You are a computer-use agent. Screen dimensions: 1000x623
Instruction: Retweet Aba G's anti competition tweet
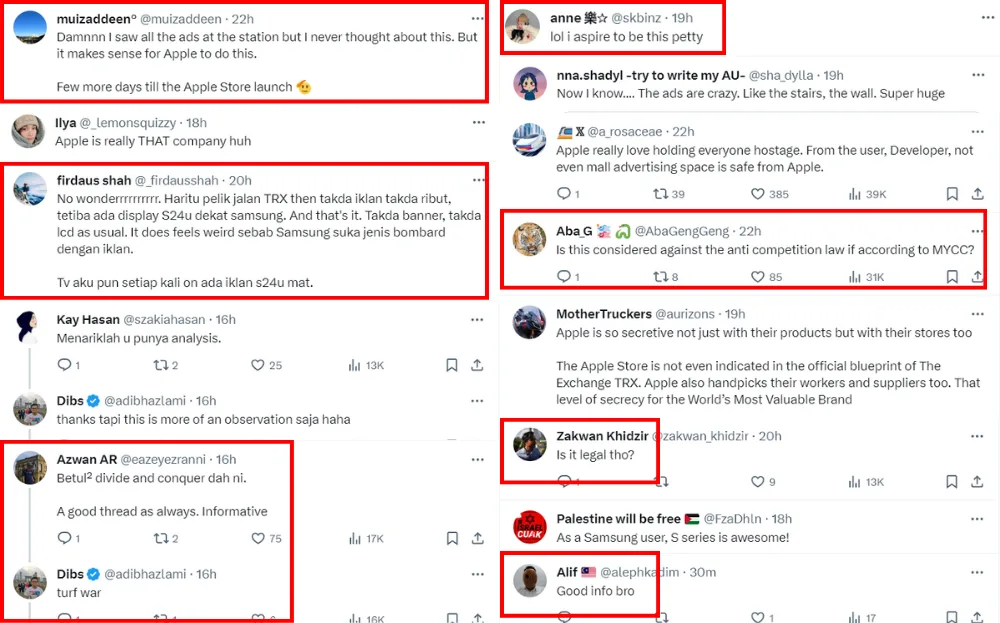tap(660, 277)
